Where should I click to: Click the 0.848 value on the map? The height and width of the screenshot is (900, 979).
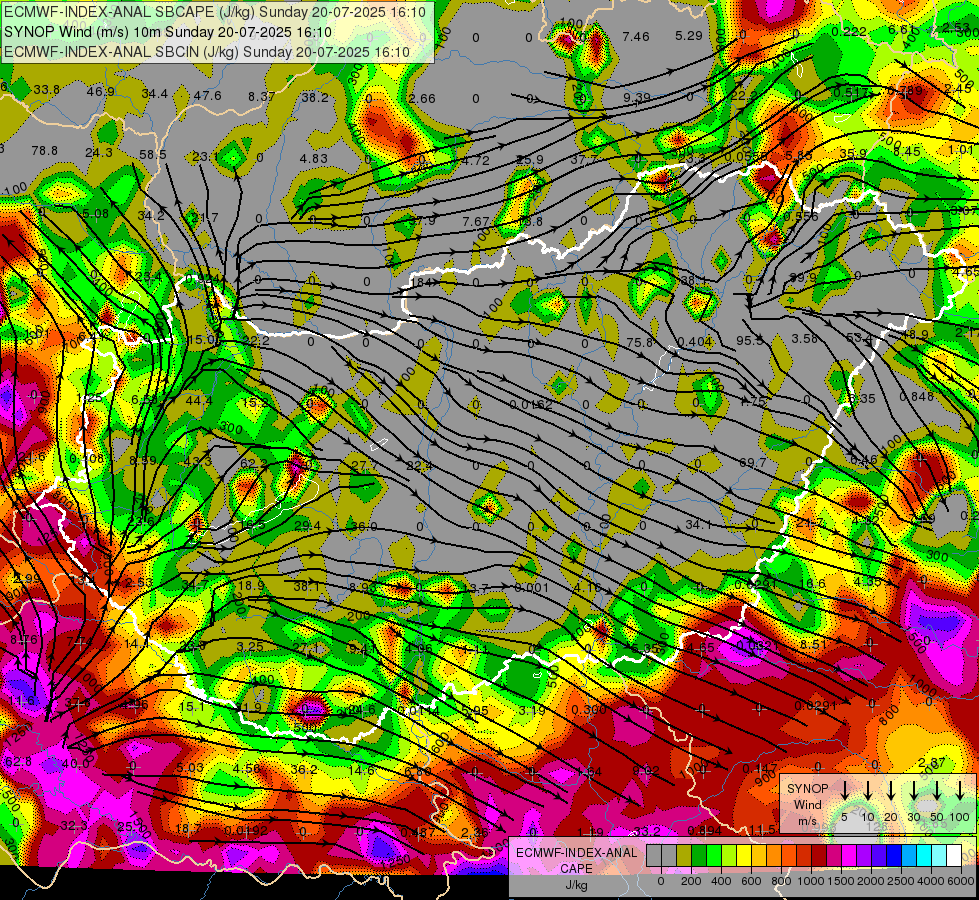point(917,396)
